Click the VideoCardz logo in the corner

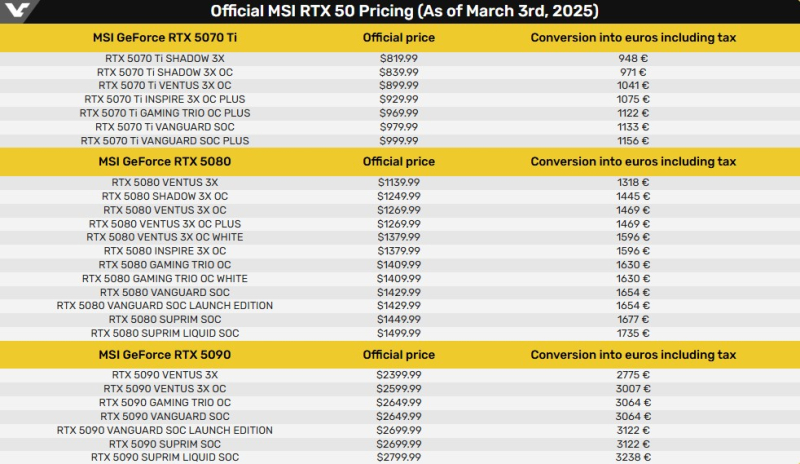pyautogui.click(x=20, y=12)
